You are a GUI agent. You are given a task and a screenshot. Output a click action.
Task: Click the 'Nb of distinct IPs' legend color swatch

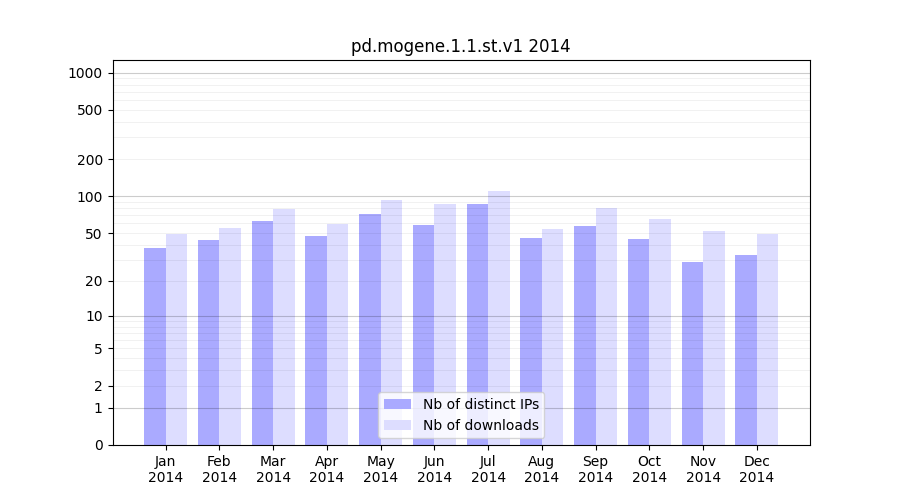tap(397, 404)
